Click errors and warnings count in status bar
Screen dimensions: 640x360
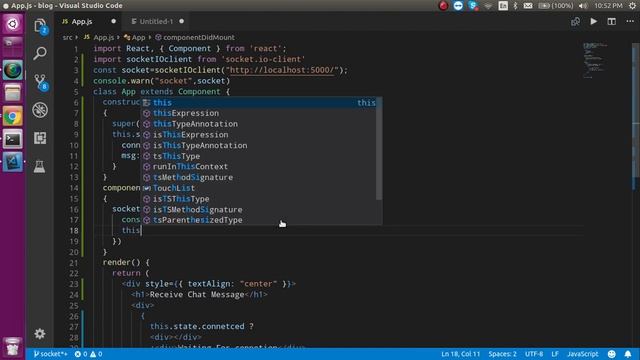[x=88, y=354]
